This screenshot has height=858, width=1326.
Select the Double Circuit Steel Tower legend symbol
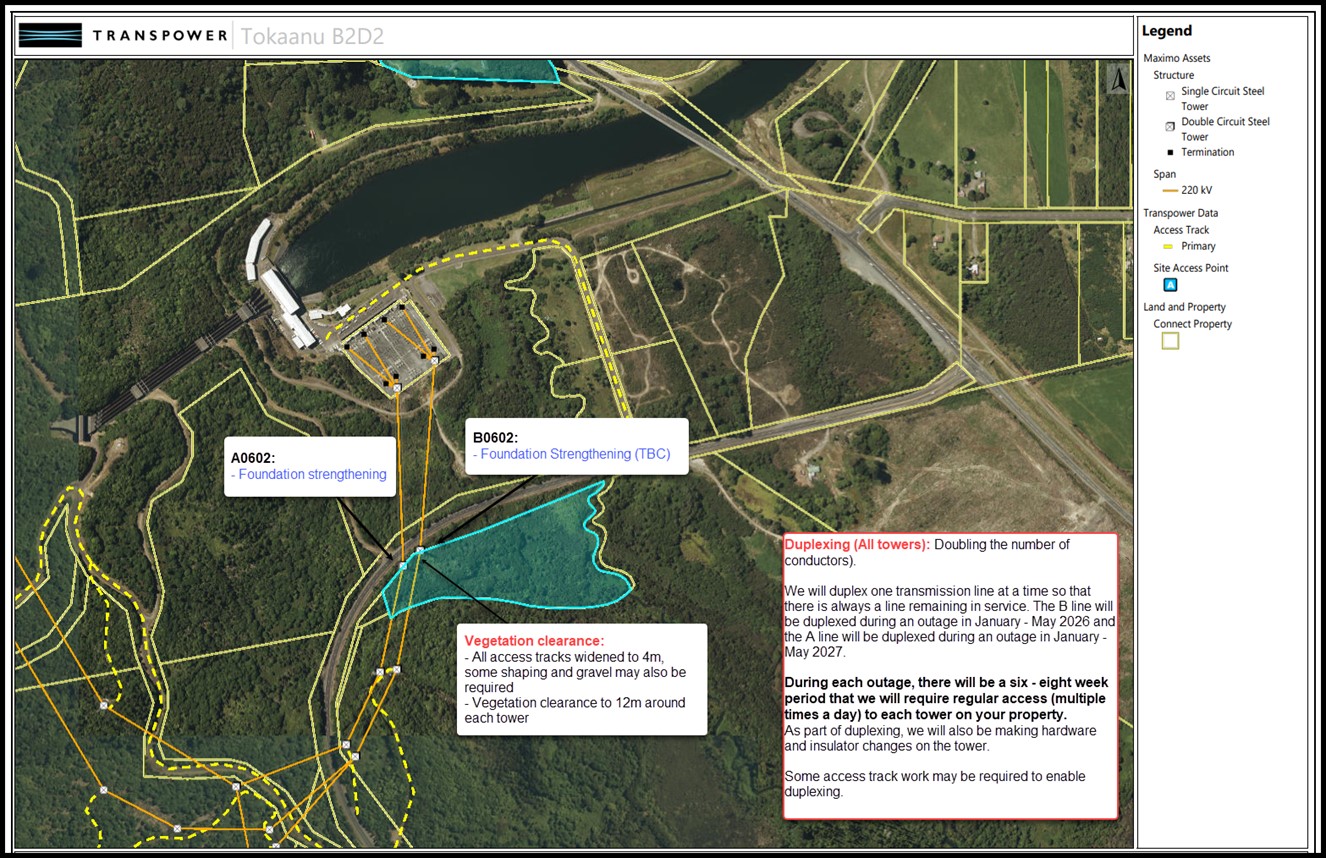(1171, 128)
